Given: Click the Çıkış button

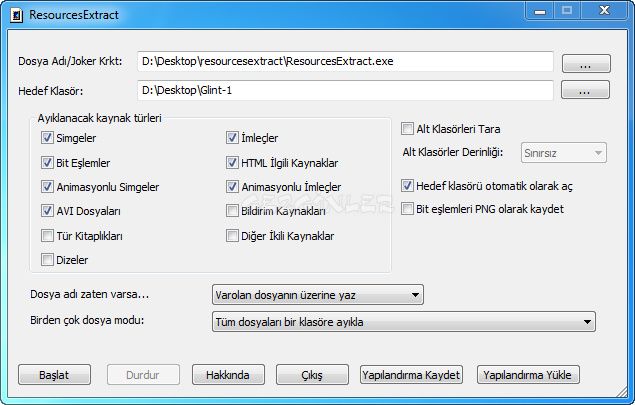Looking at the screenshot, I should click(312, 375).
